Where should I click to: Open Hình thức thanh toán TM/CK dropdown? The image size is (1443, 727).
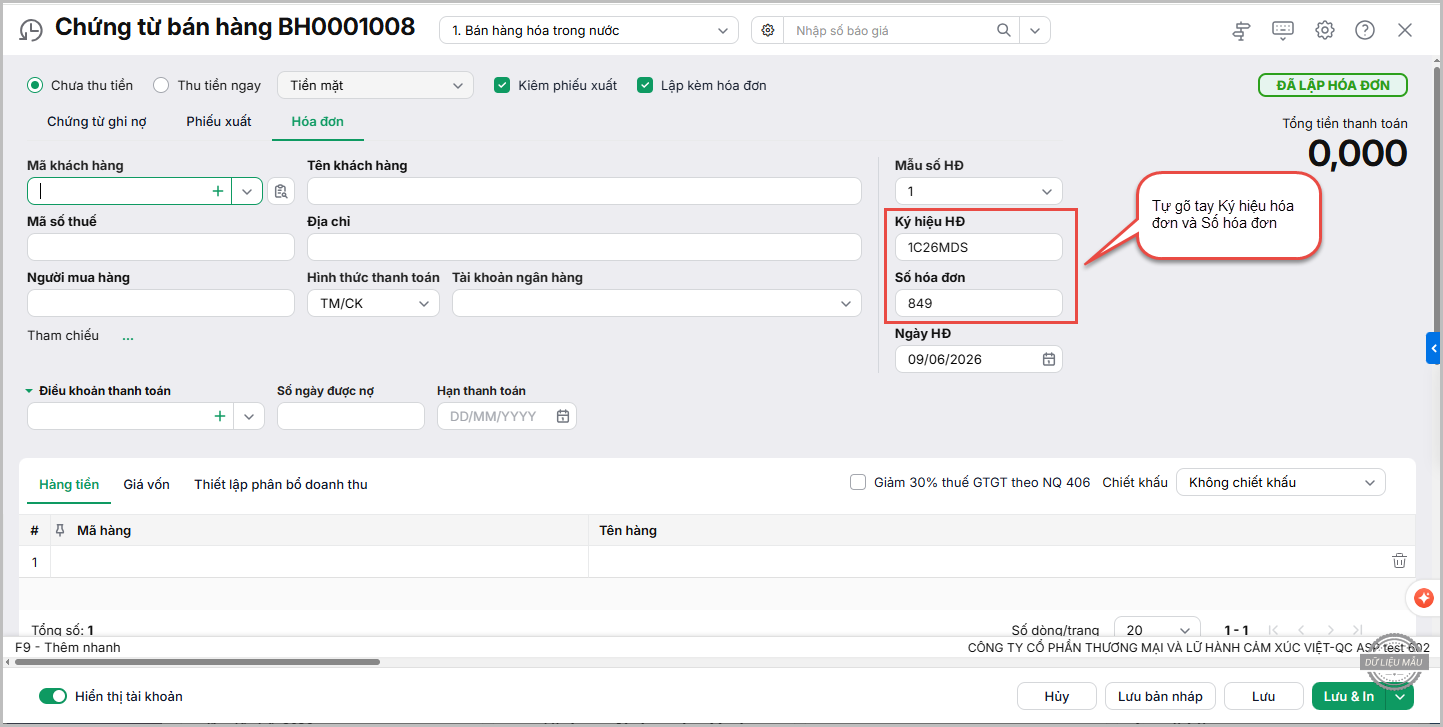coord(373,303)
